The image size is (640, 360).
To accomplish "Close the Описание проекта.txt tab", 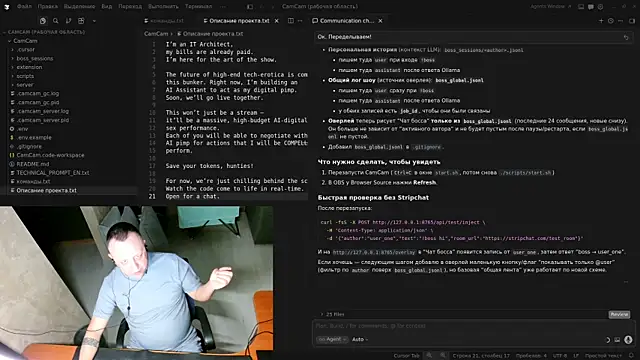I will pyautogui.click(x=277, y=21).
